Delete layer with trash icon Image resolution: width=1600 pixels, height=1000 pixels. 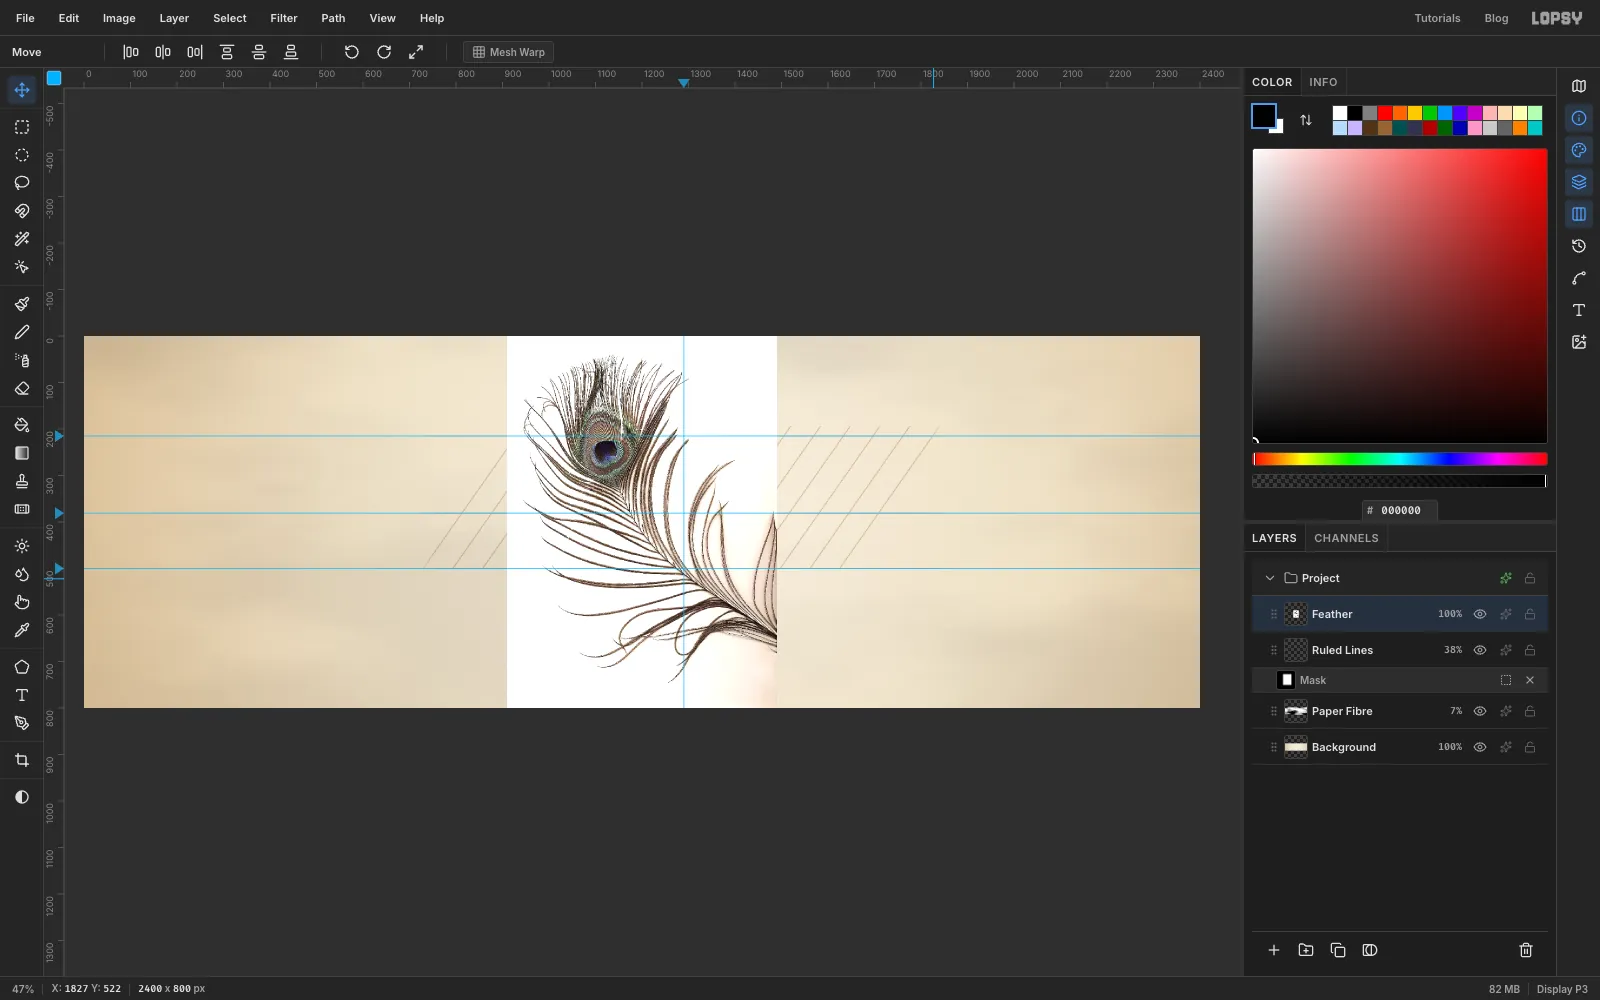click(1526, 950)
